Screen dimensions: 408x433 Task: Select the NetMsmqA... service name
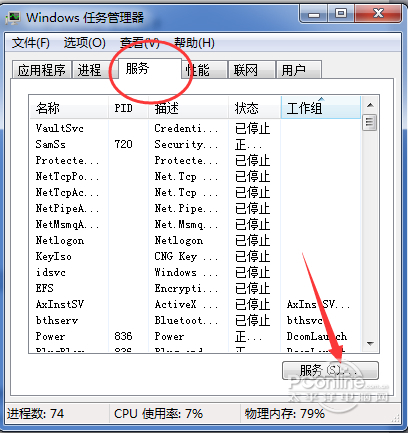point(67,224)
